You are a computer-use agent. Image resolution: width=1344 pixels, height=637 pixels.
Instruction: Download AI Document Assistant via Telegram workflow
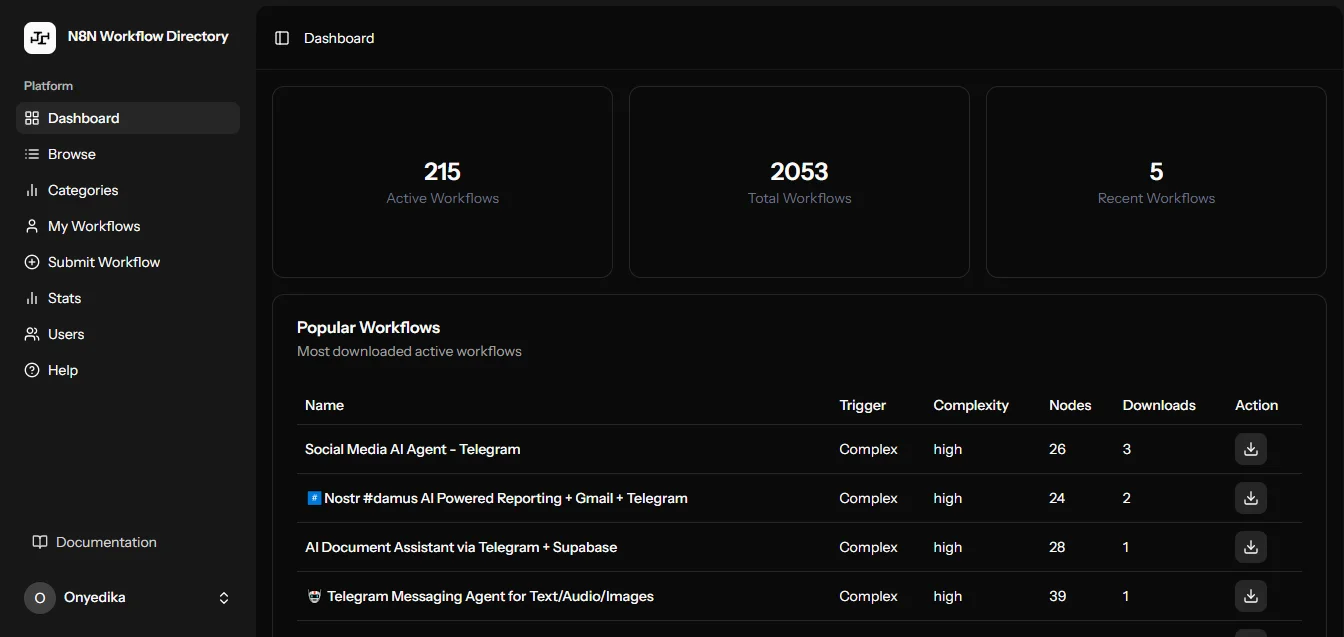tap(1250, 547)
